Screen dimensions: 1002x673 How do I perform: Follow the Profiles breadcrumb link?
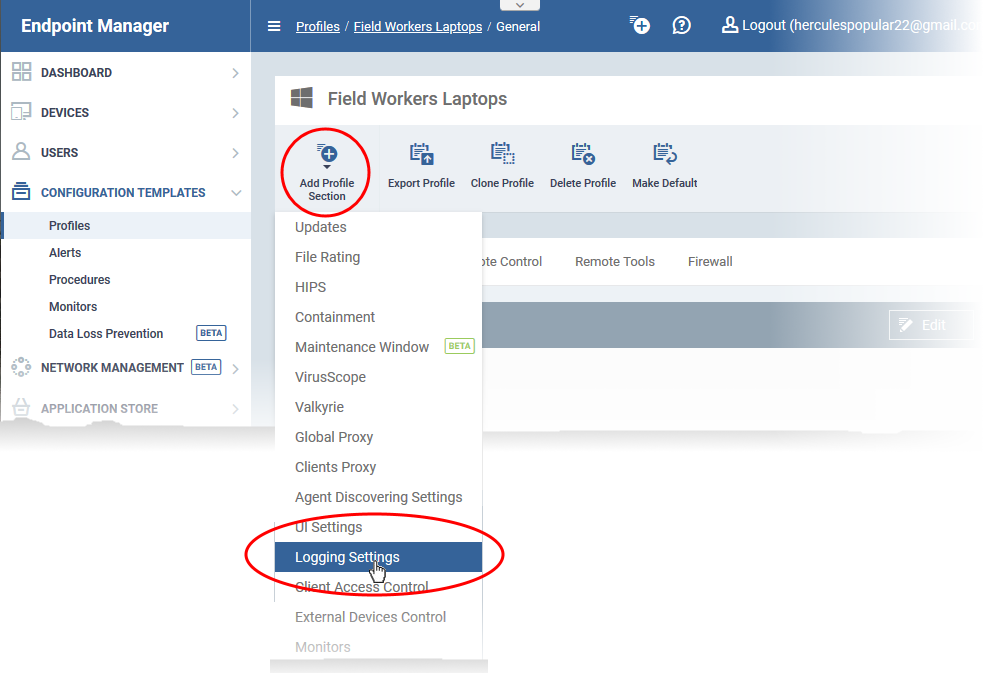318,27
